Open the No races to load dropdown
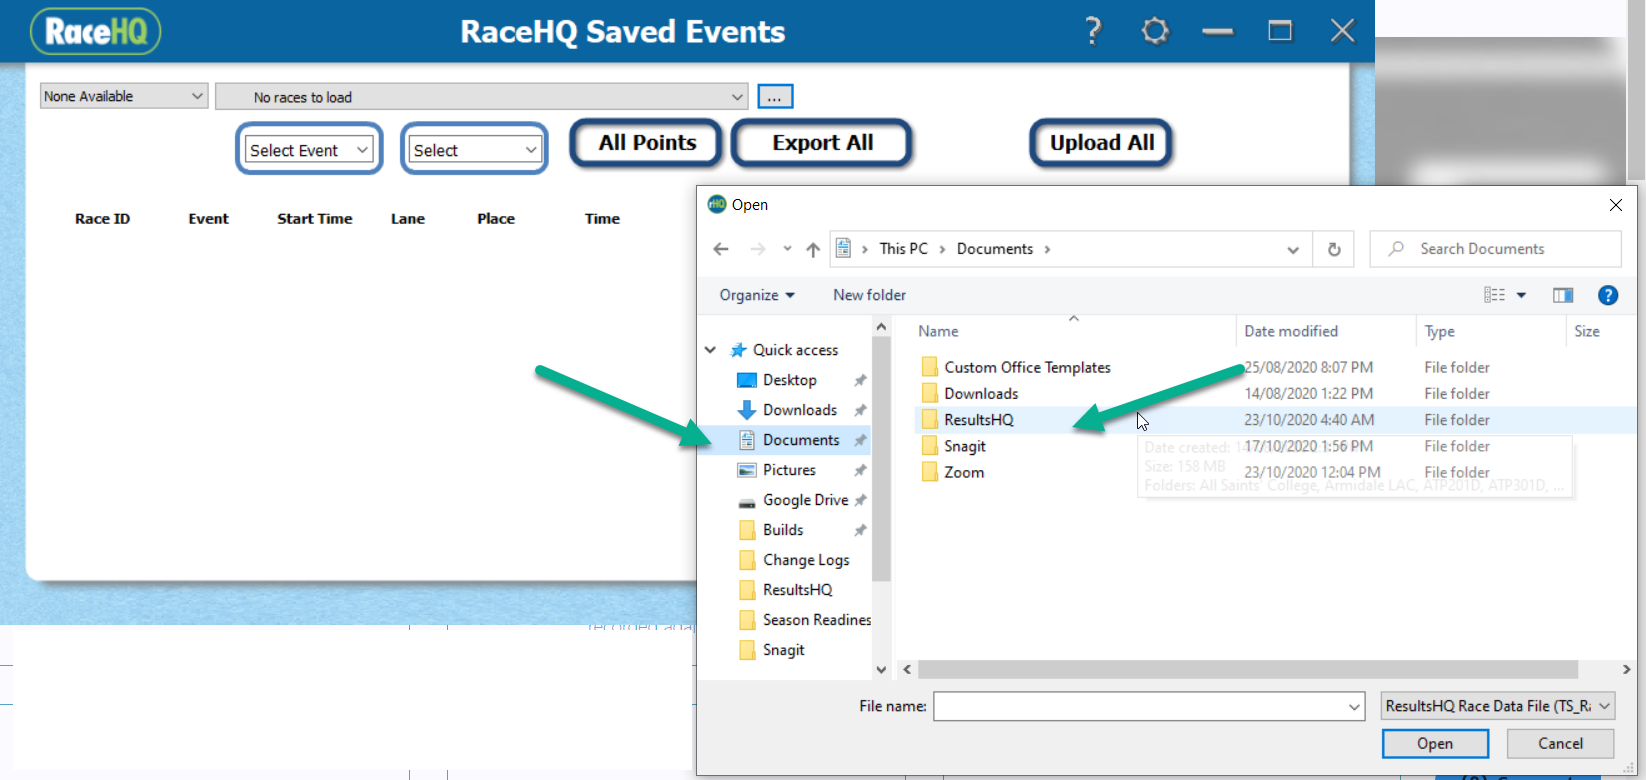Viewport: 1646px width, 780px height. tap(482, 97)
